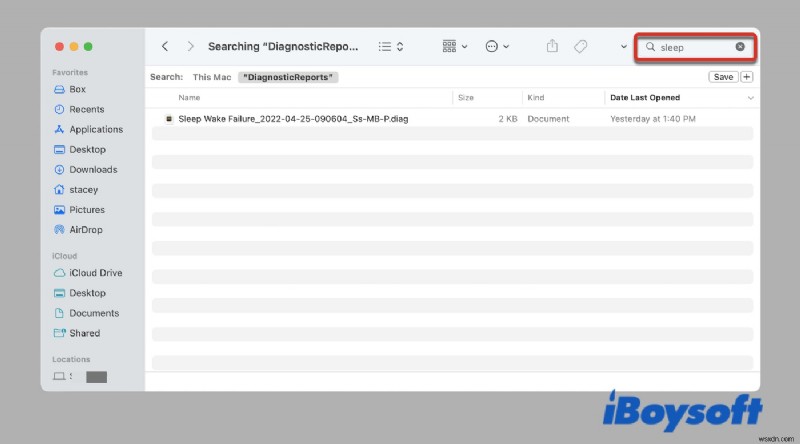Clear the search text with the X icon

tap(740, 46)
